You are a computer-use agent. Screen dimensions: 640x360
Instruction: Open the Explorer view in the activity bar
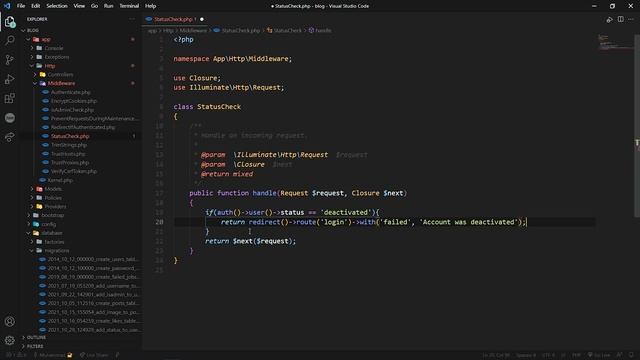tap(10, 21)
